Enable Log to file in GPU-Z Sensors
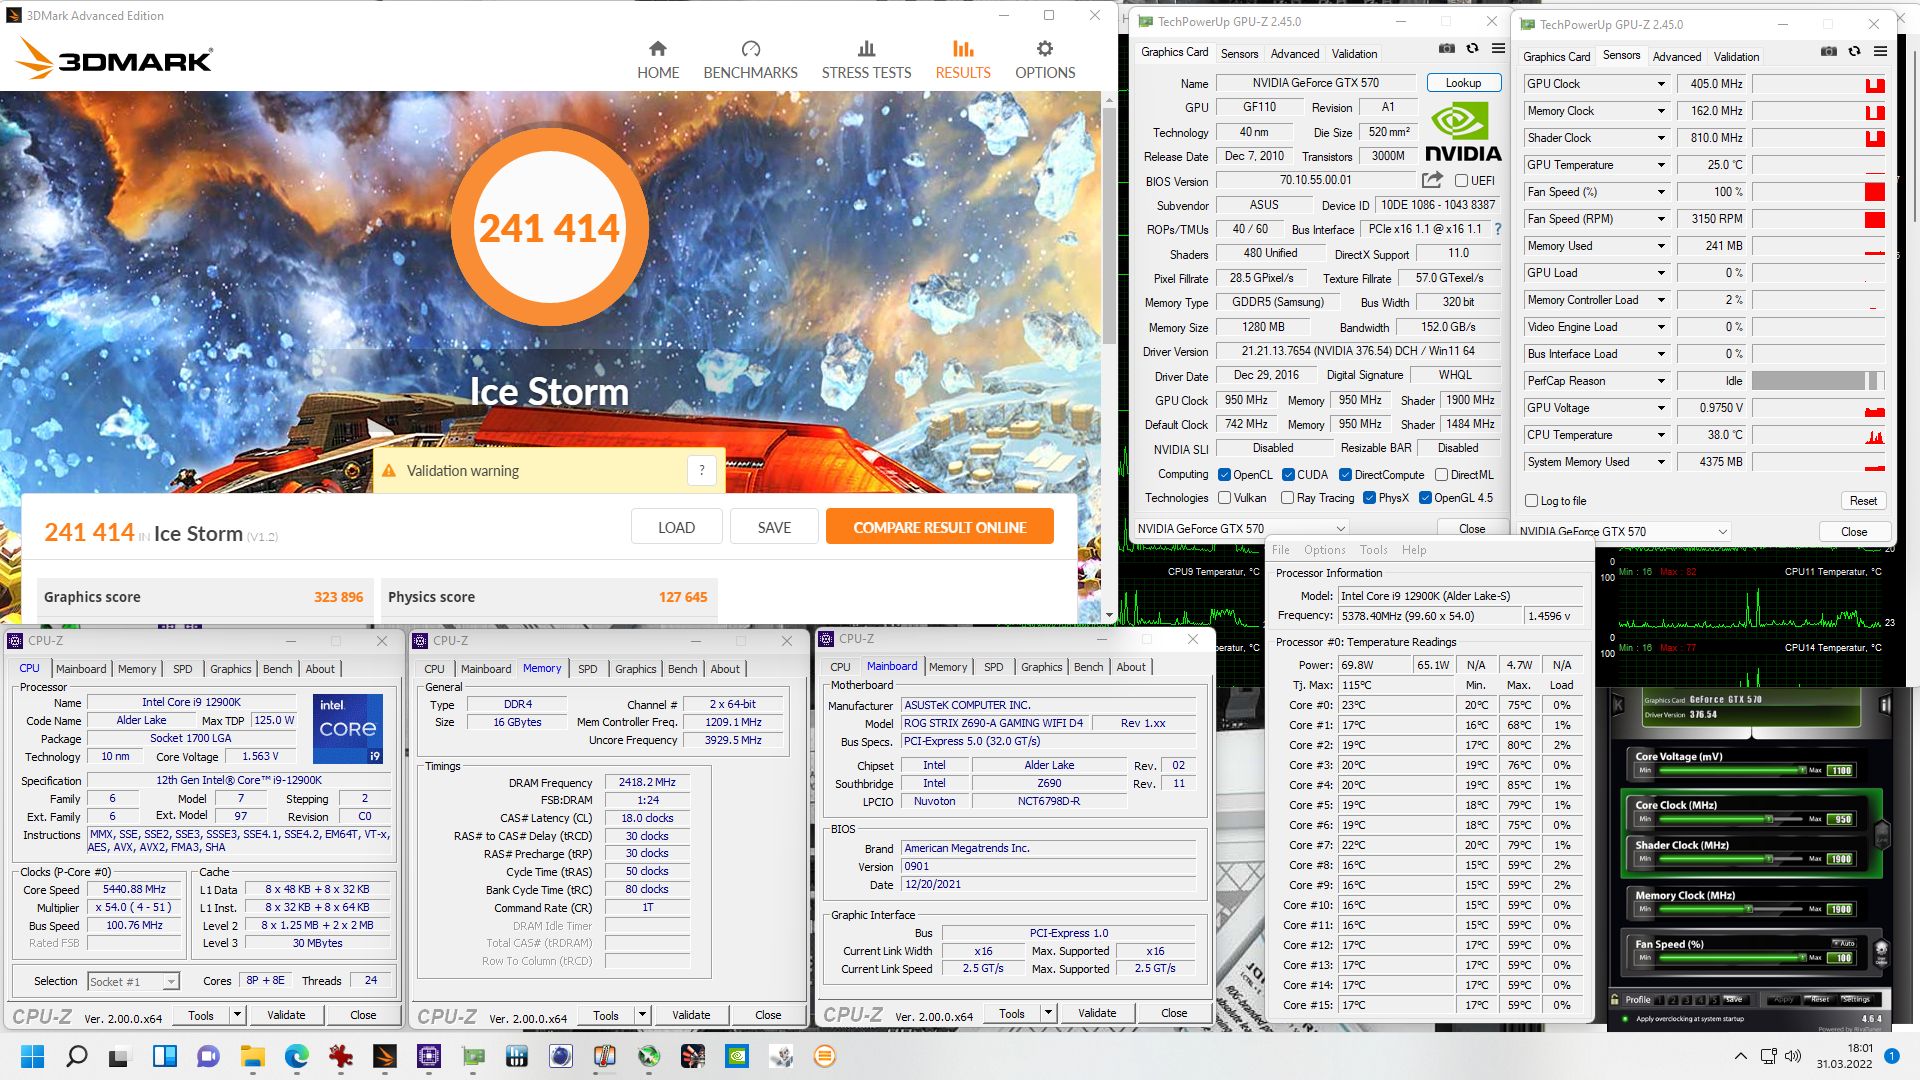The height and width of the screenshot is (1080, 1920). pos(1531,501)
